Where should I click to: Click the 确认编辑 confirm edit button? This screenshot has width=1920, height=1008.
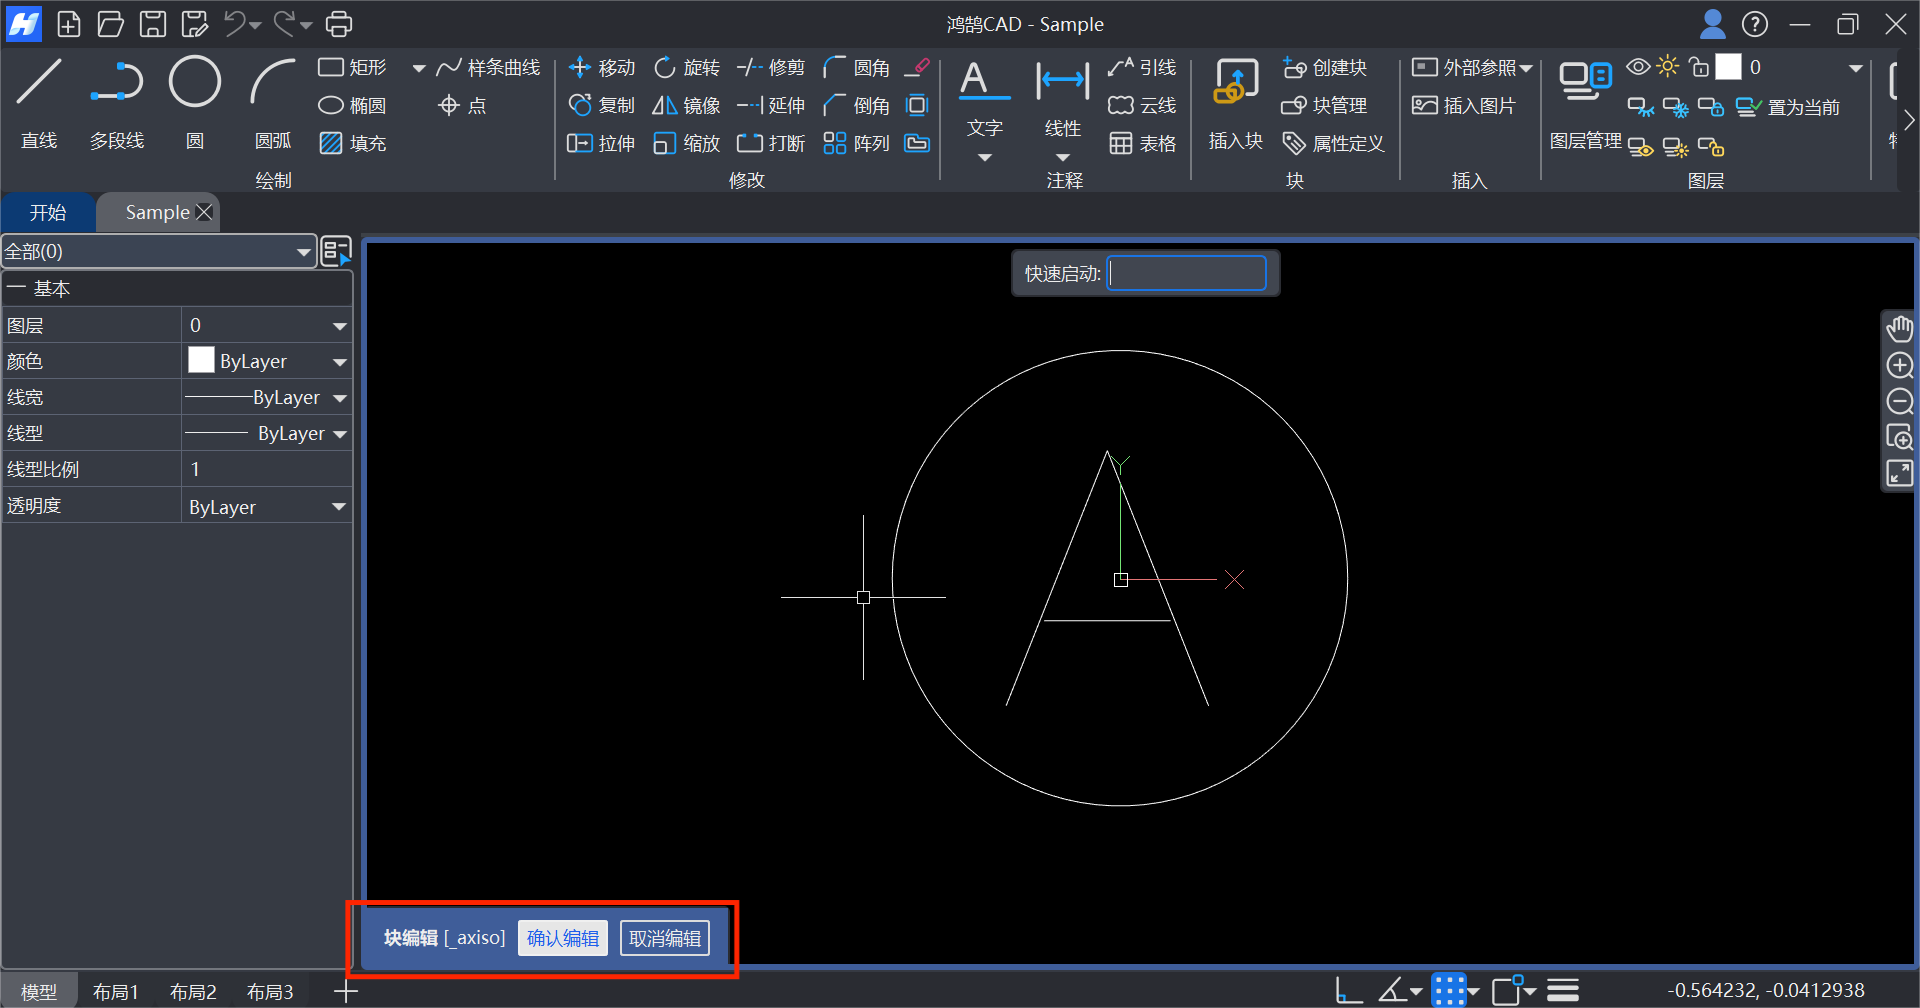pyautogui.click(x=563, y=938)
